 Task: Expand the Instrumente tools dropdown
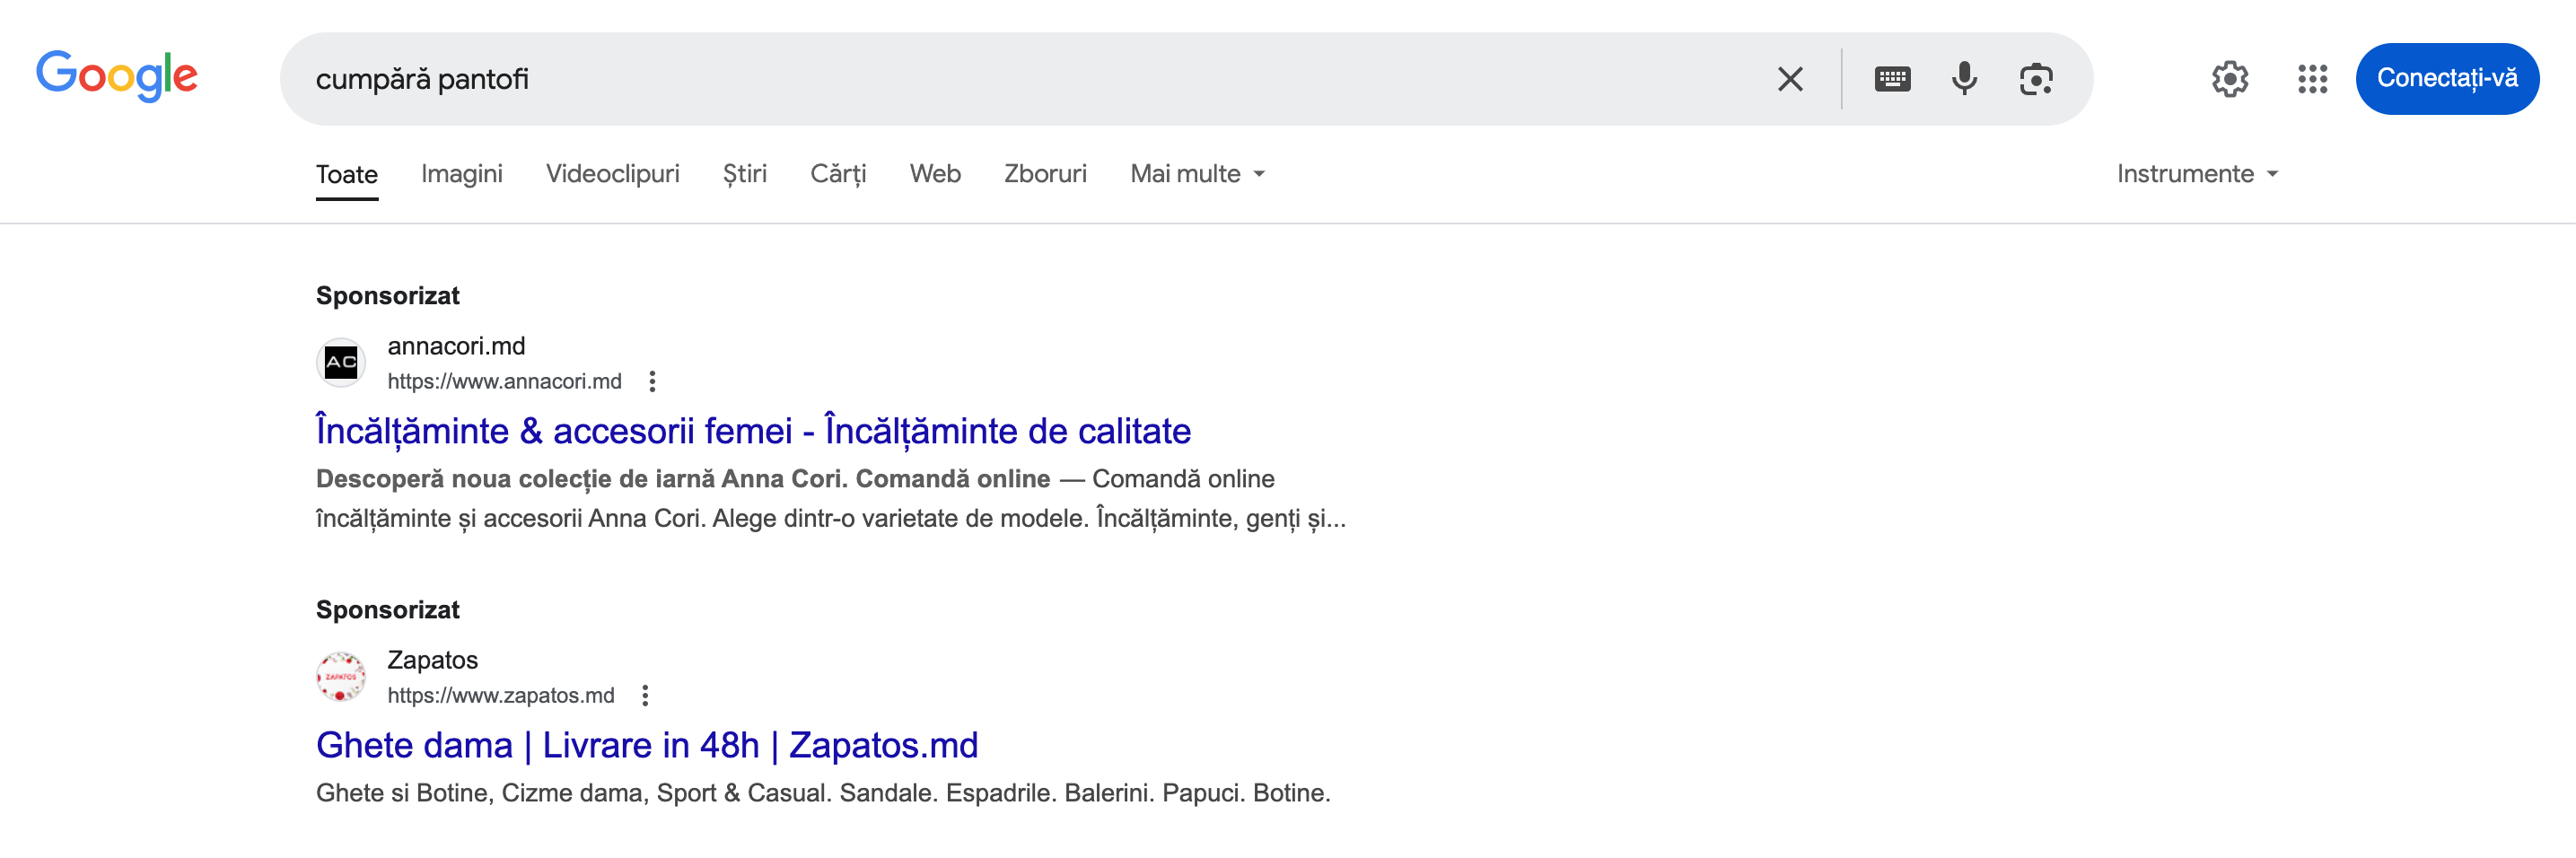[2197, 174]
